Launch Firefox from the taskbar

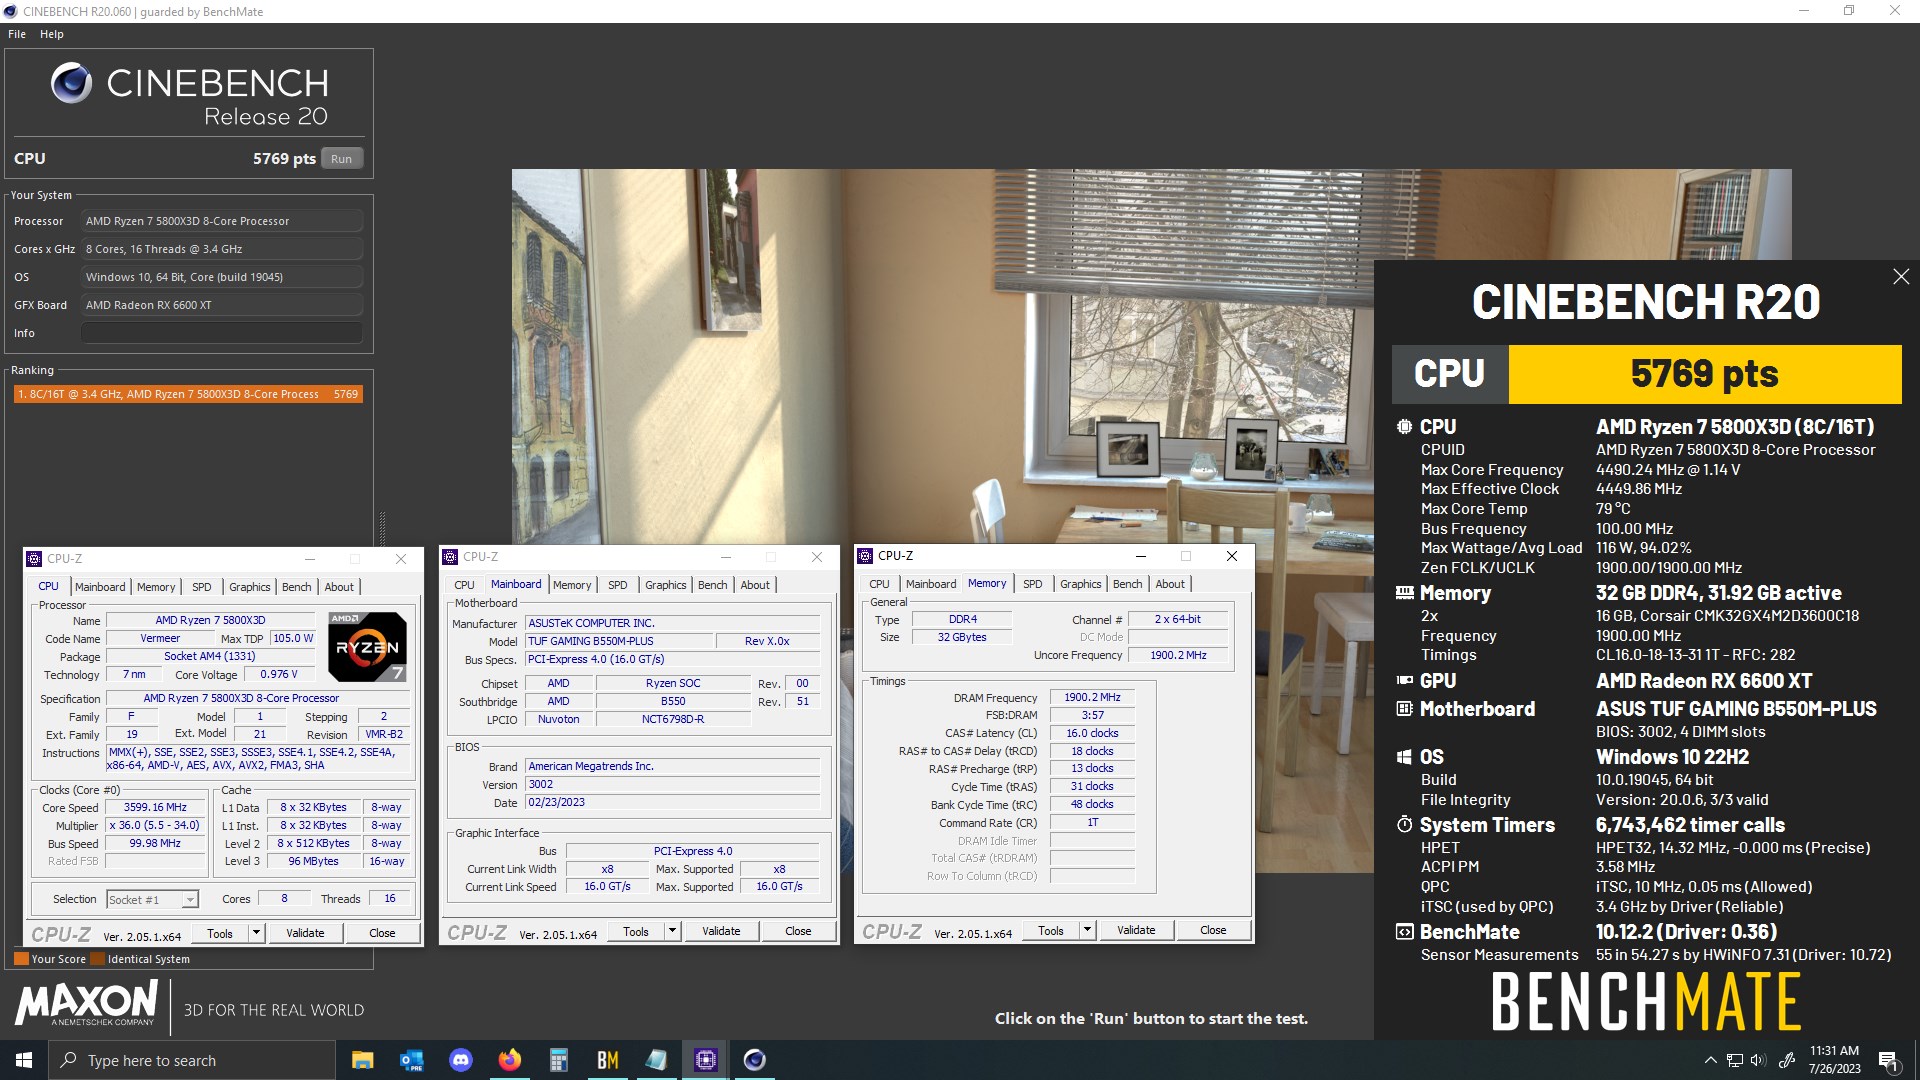[509, 1060]
